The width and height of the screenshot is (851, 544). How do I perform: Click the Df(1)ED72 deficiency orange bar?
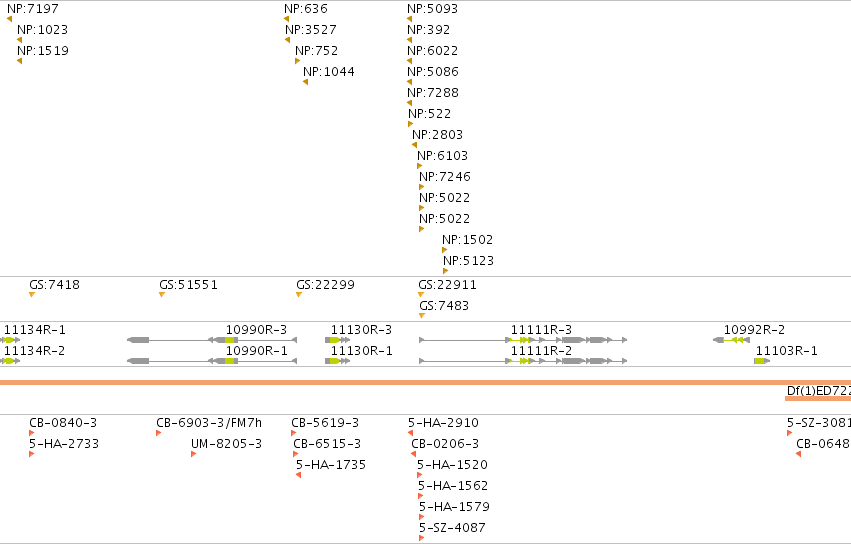[818, 399]
